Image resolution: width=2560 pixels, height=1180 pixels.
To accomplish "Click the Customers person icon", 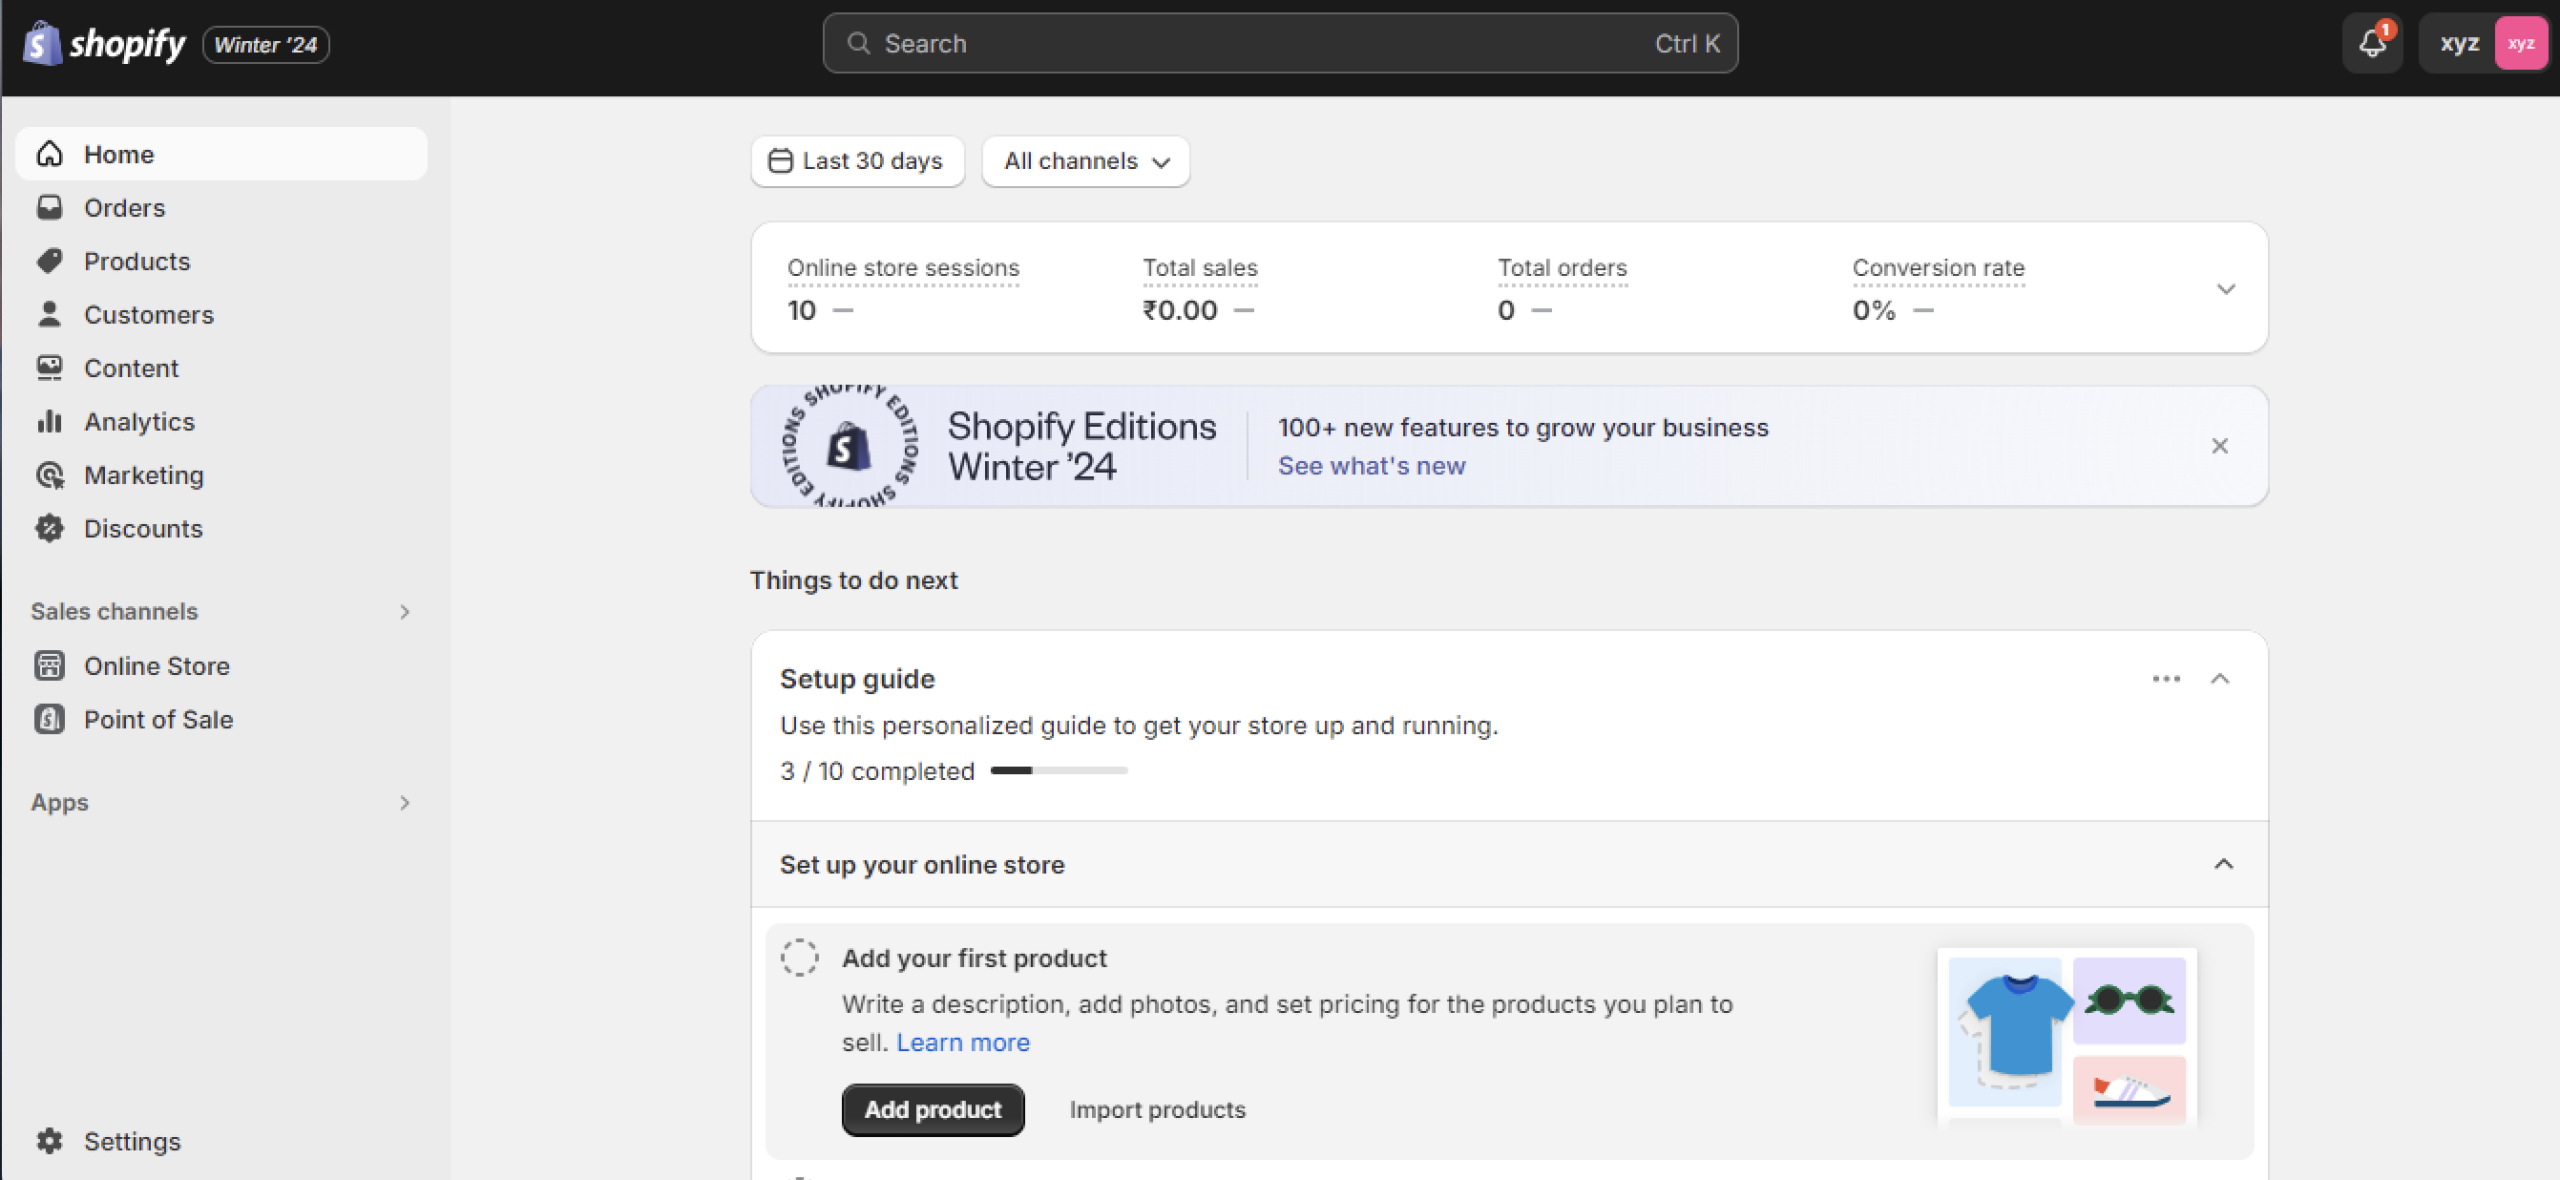I will coord(50,314).
